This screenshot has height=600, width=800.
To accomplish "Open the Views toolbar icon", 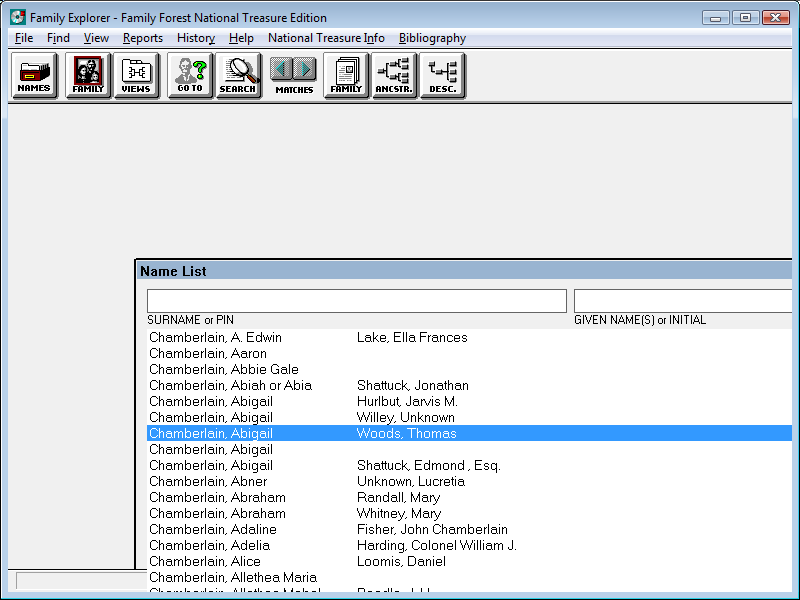I will point(136,76).
